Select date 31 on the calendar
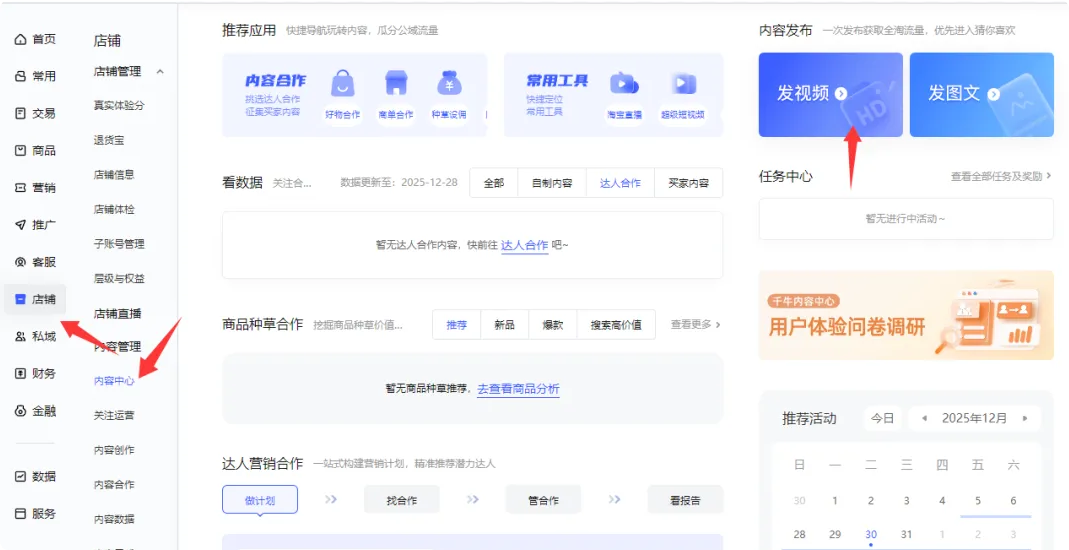The height and width of the screenshot is (550, 1069). (x=906, y=534)
